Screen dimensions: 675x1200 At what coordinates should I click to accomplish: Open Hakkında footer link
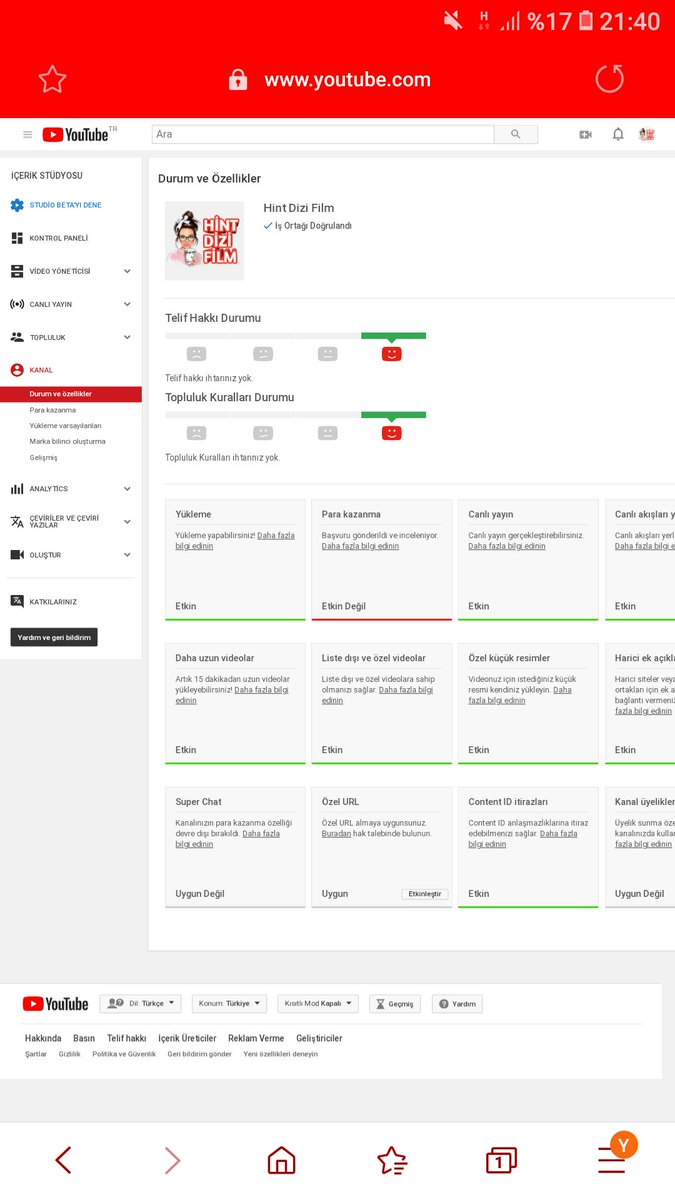point(43,1038)
